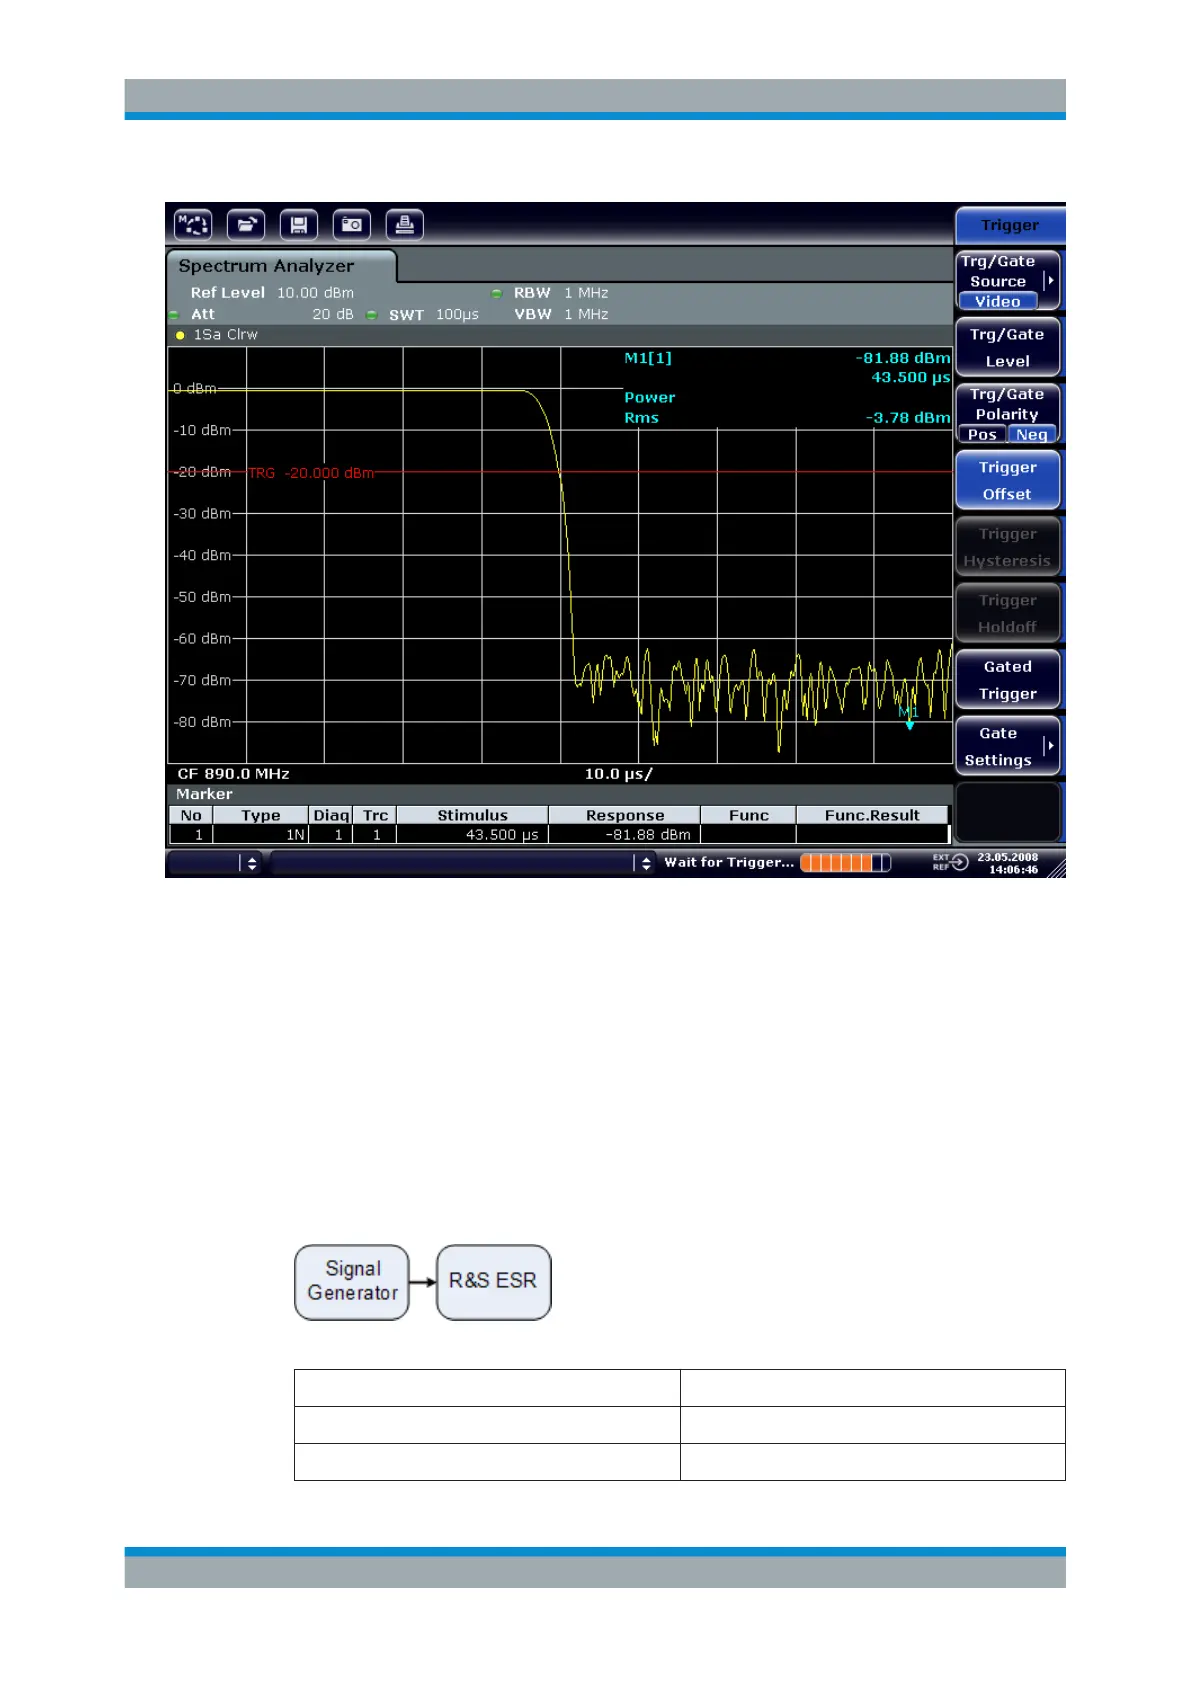Click the 10.0 µs/ time scale label
This screenshot has width=1191, height=1684.
coord(618,774)
